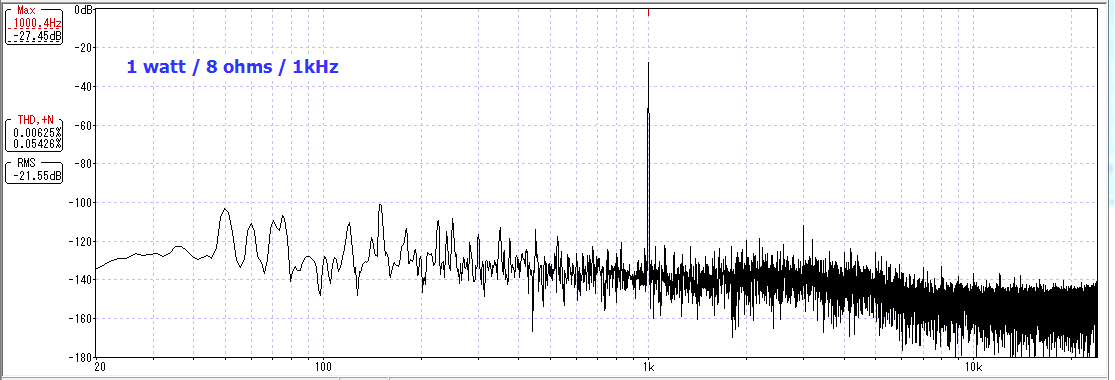
Task: Click the 100 frequency axis label
Action: coord(323,367)
